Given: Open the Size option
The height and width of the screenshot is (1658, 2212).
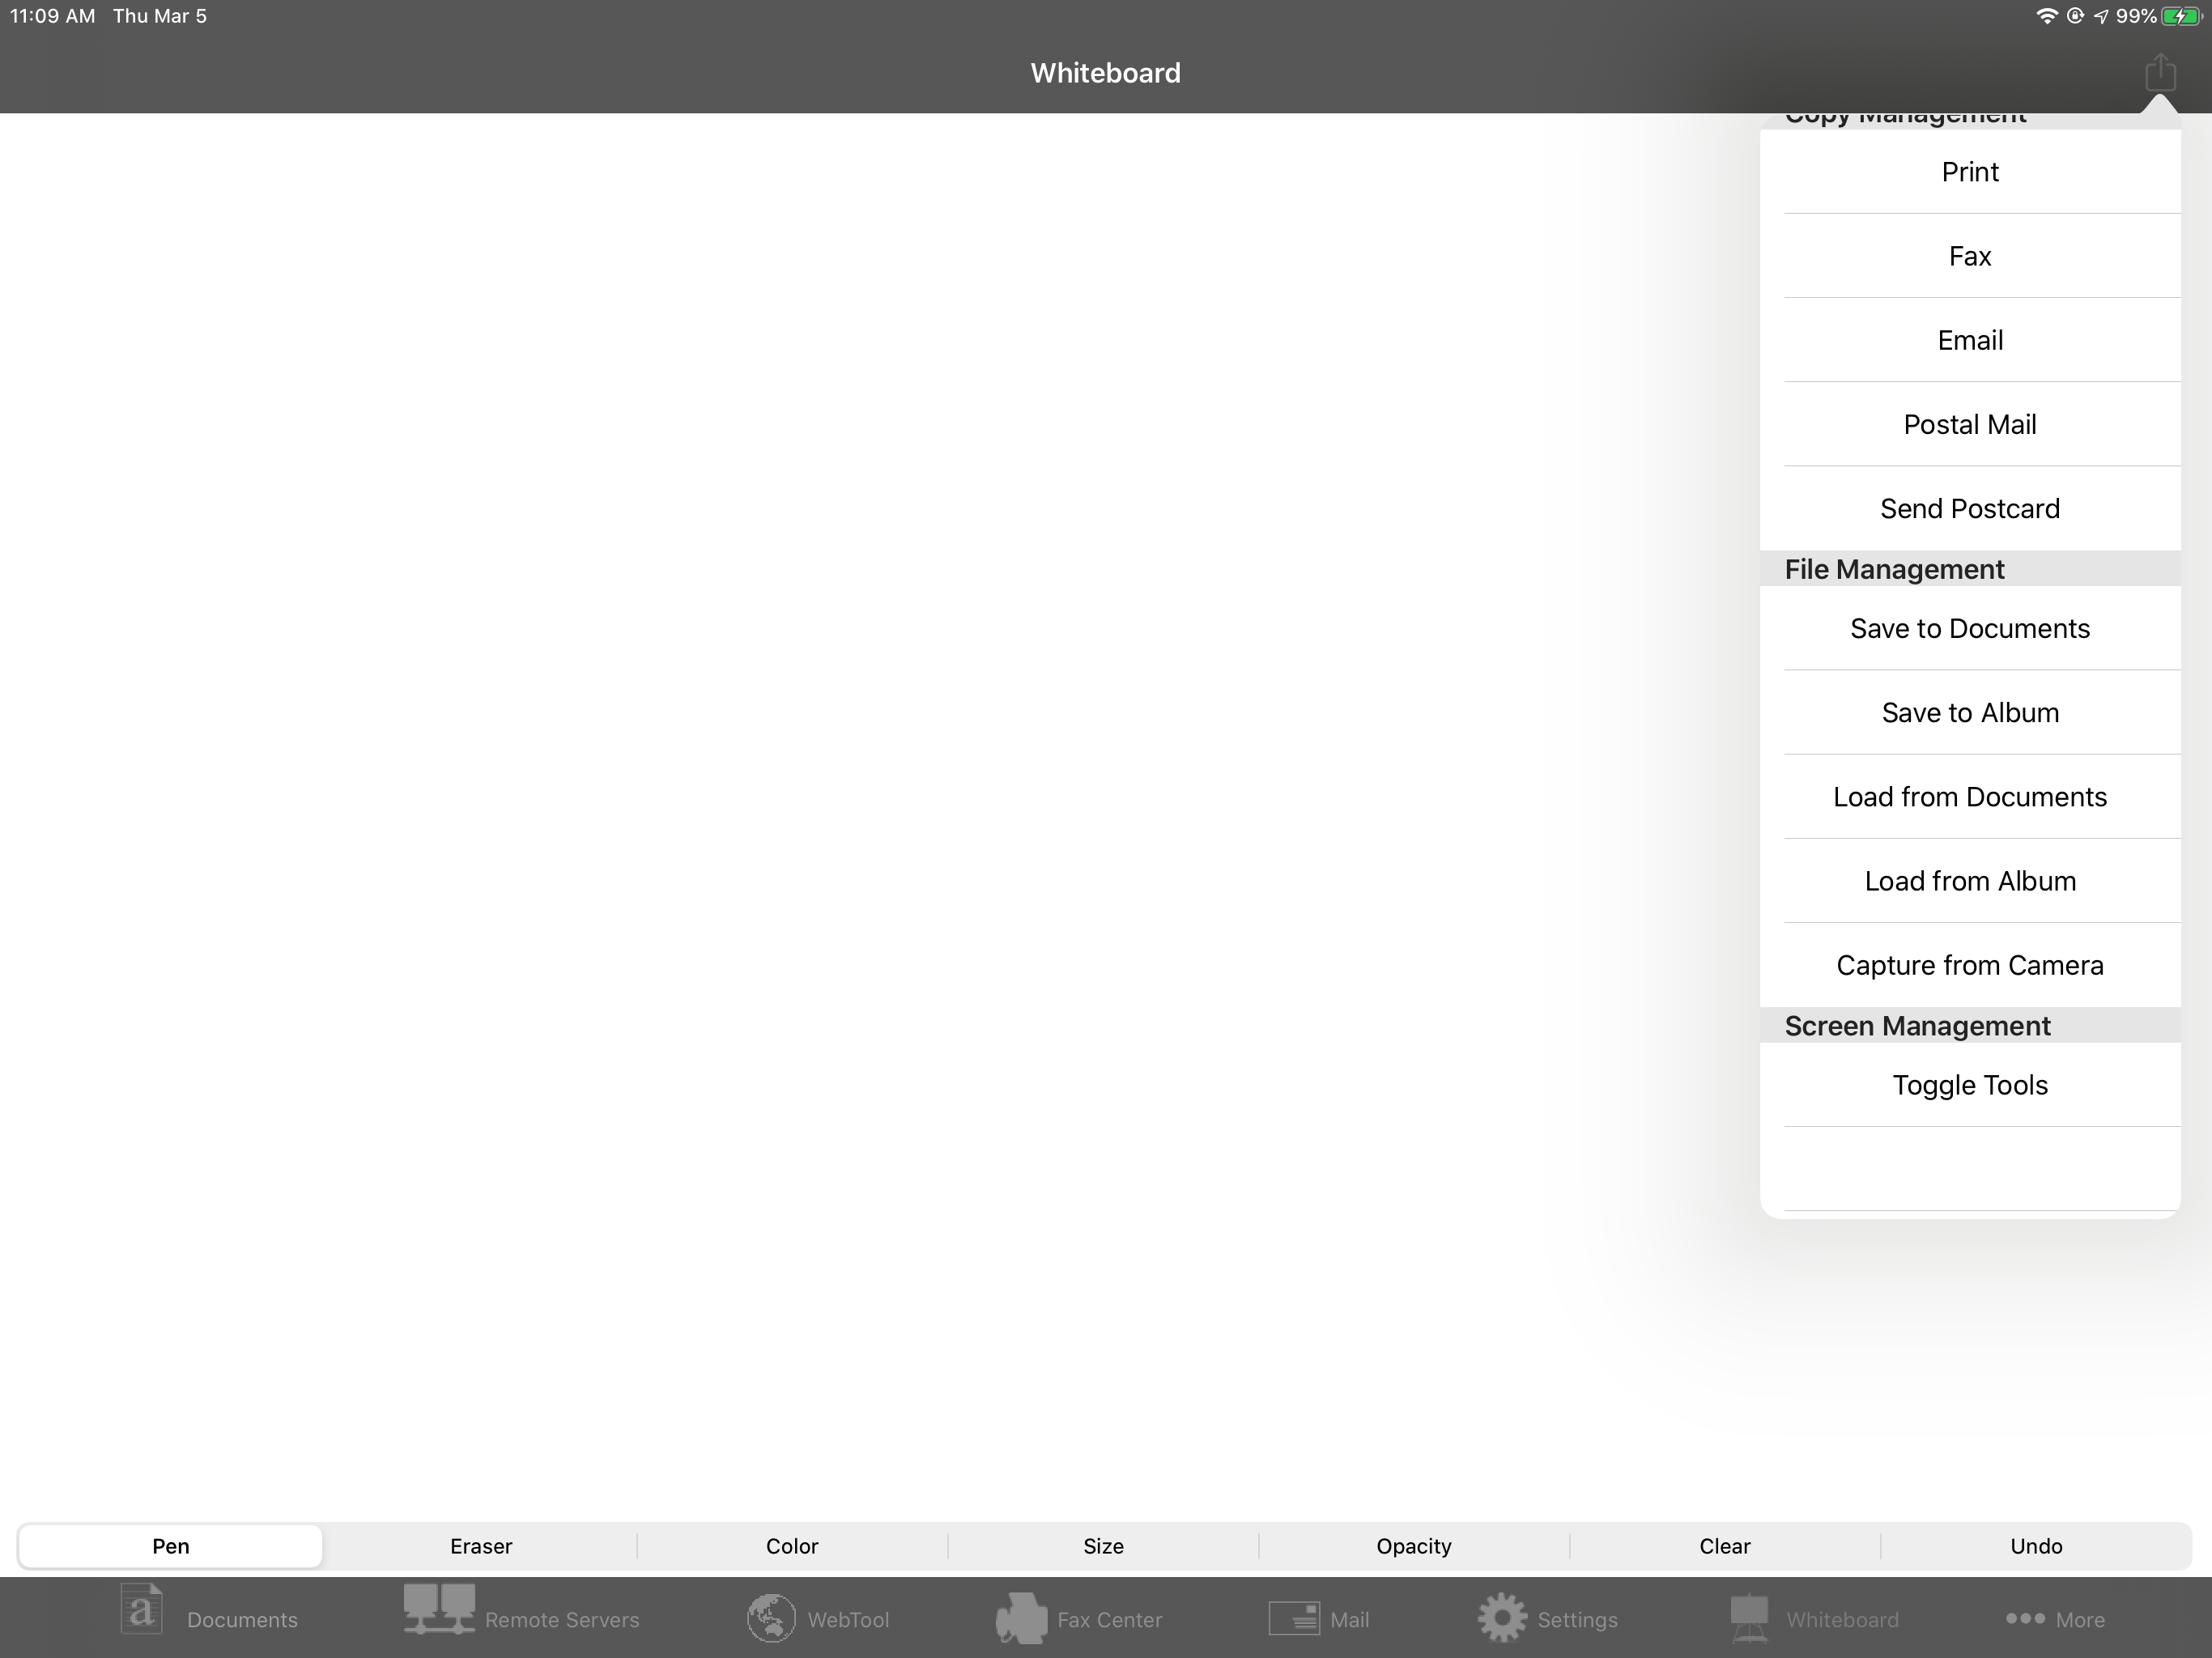Looking at the screenshot, I should click(x=1103, y=1546).
